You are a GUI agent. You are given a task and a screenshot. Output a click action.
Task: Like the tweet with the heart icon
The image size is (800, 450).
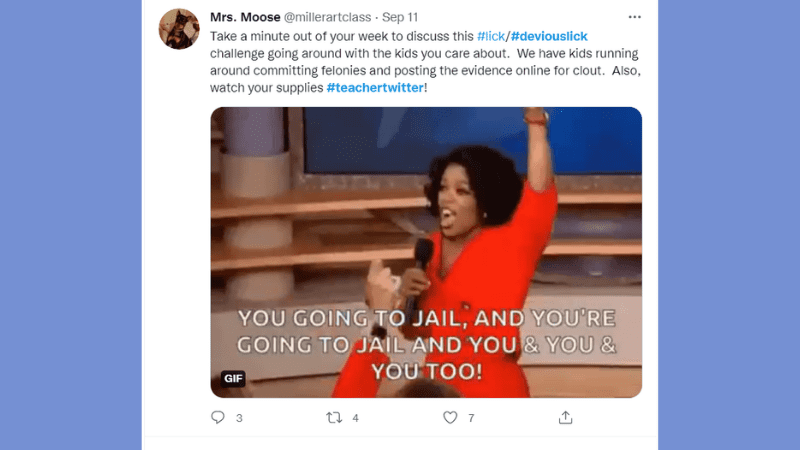(x=450, y=418)
